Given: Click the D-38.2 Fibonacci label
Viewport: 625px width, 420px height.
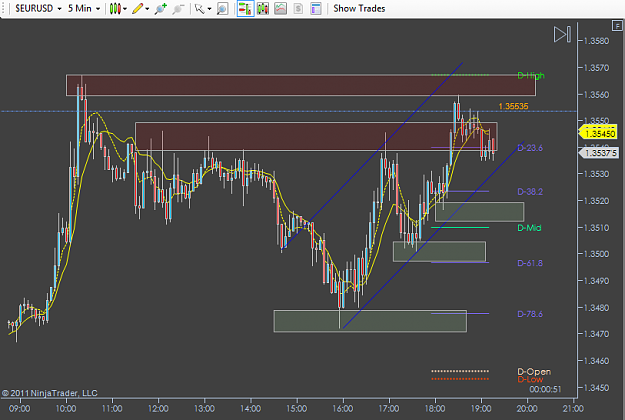Looking at the screenshot, I should (530, 192).
